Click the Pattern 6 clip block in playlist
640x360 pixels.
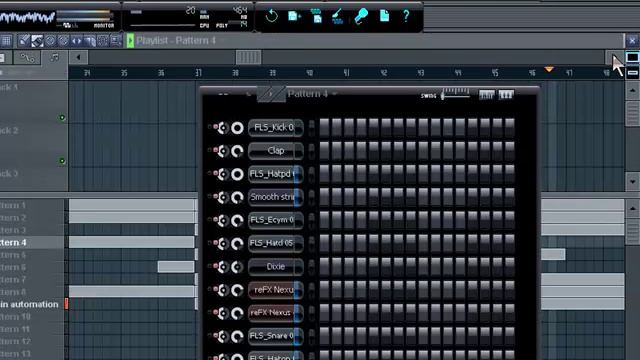click(x=176, y=267)
